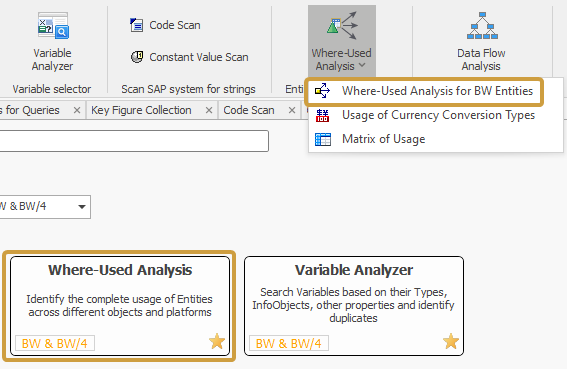Launch Code Scan from the ribbon
This screenshot has width=567, height=369.
tap(165, 25)
